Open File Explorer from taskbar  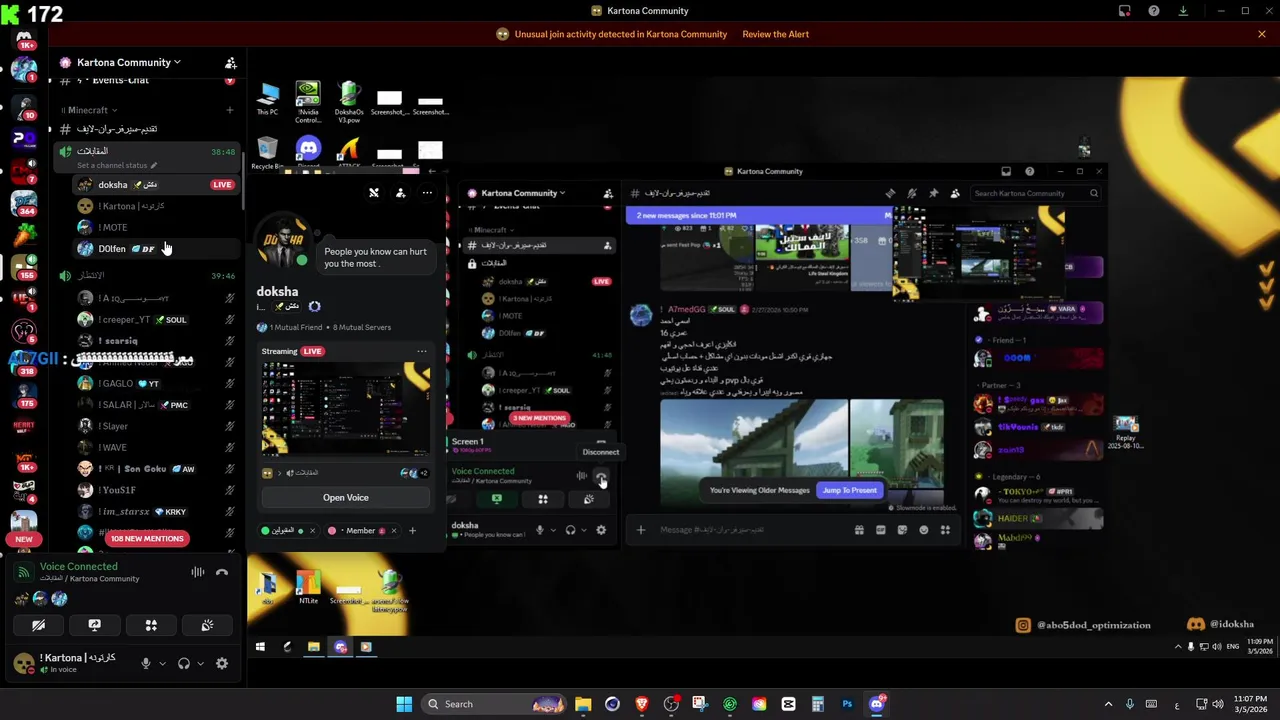click(583, 704)
